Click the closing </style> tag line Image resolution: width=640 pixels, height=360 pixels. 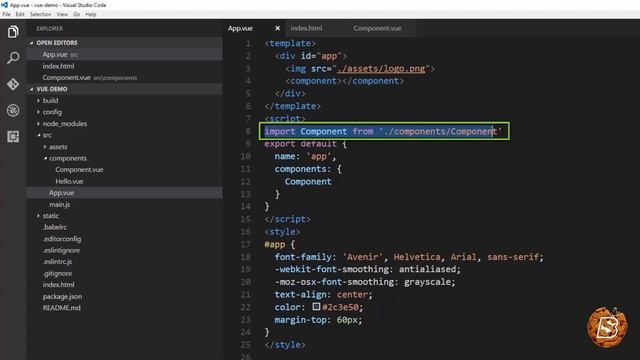pos(285,345)
